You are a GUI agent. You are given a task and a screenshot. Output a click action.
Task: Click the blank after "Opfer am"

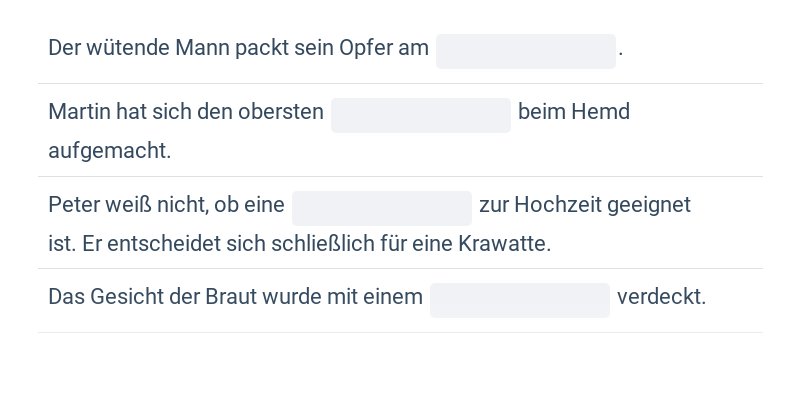click(525, 51)
